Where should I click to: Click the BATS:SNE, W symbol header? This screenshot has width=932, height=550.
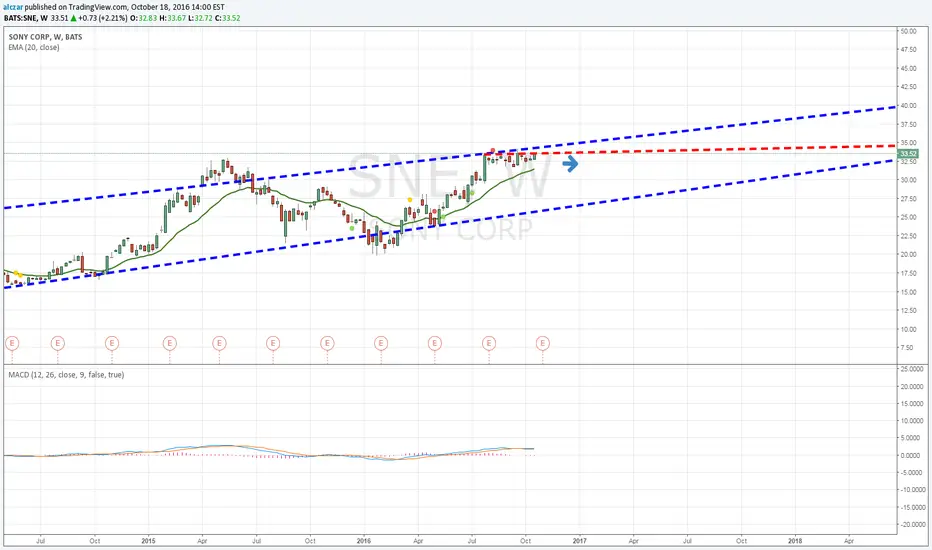(x=26, y=18)
